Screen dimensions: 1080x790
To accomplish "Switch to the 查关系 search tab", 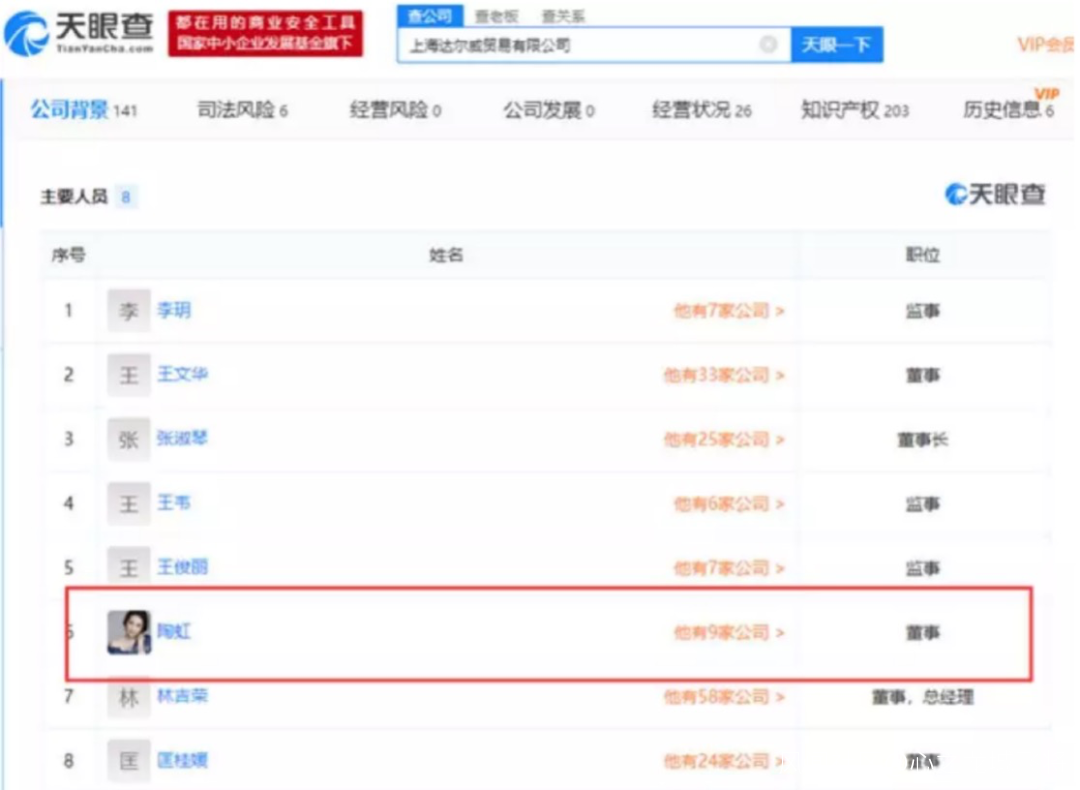I will pos(563,16).
